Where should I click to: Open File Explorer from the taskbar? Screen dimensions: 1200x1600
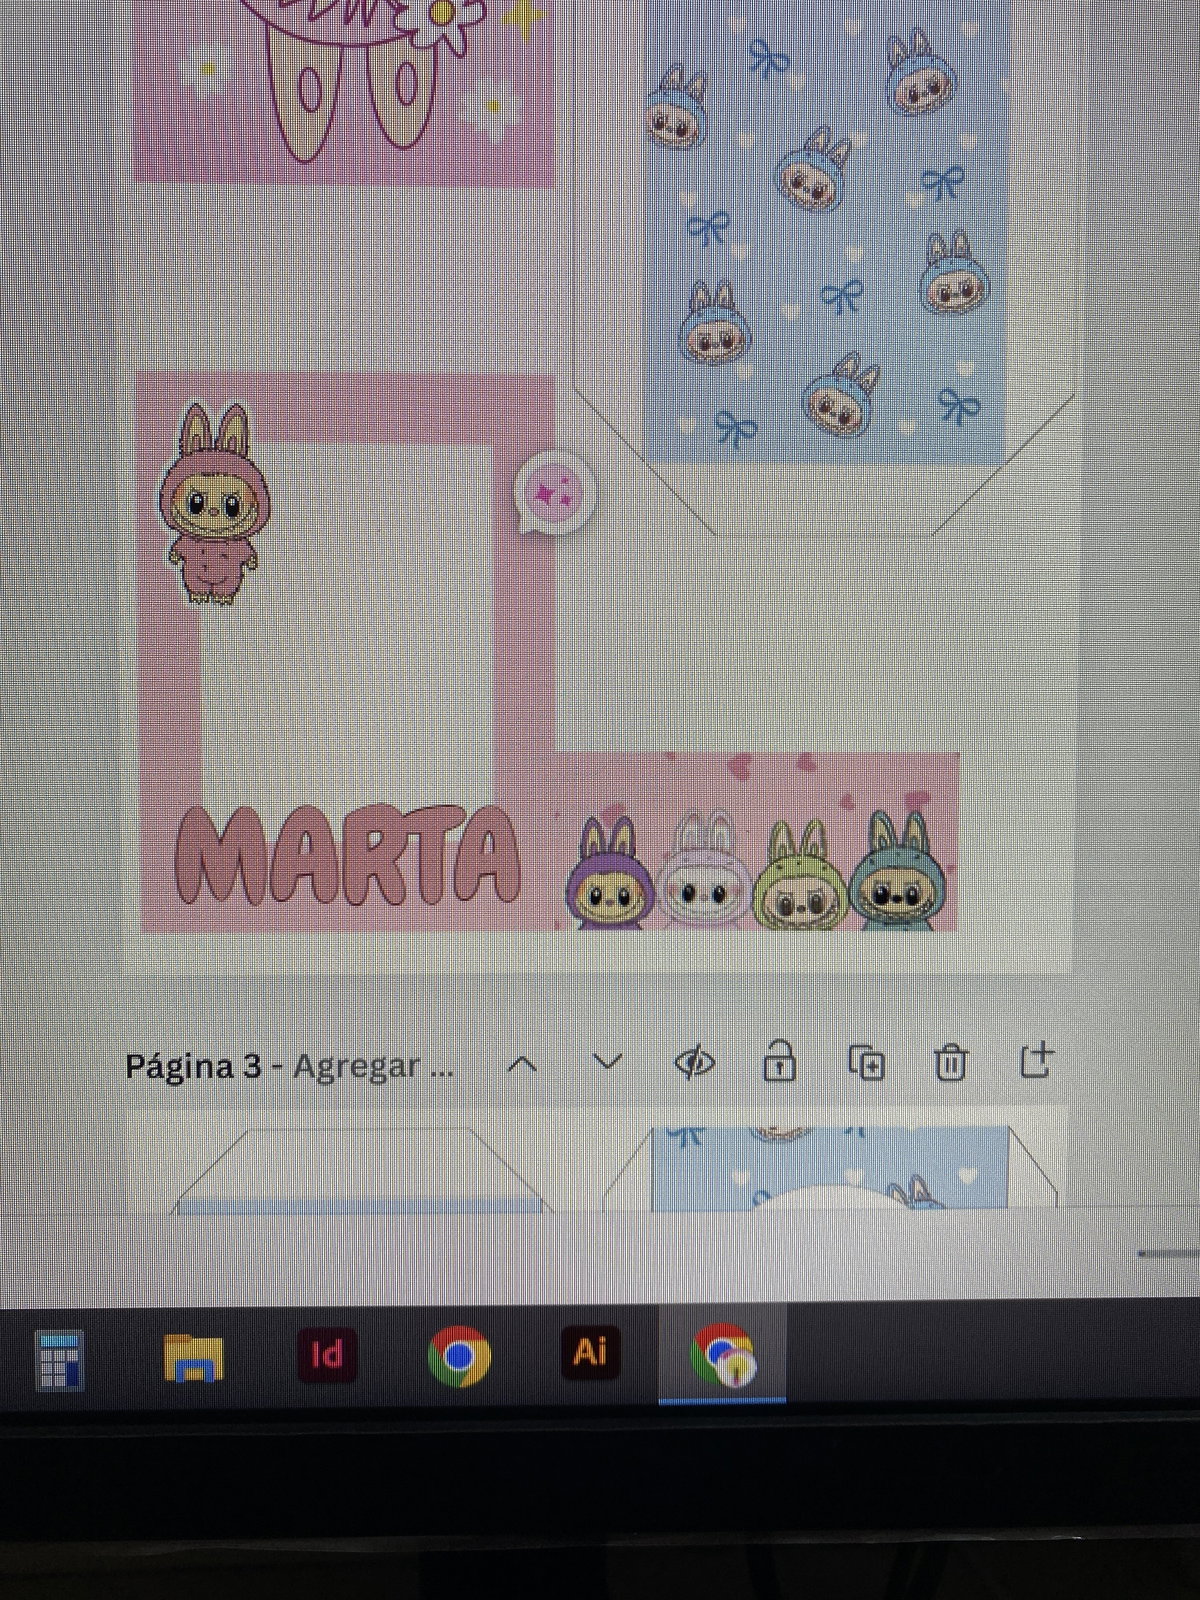pyautogui.click(x=194, y=1357)
